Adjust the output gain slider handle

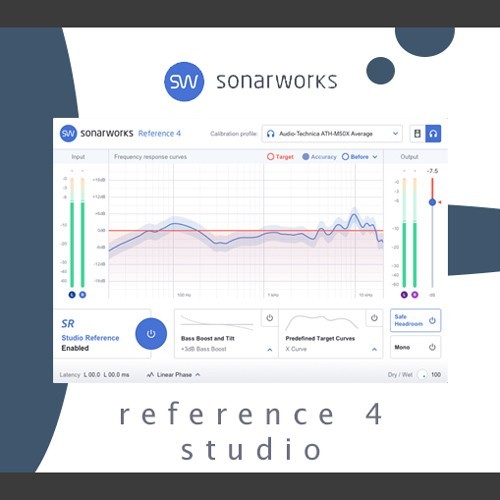[432, 202]
